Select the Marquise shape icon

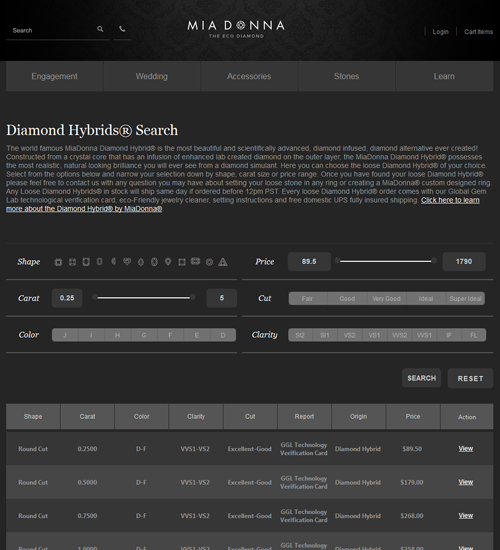point(141,262)
